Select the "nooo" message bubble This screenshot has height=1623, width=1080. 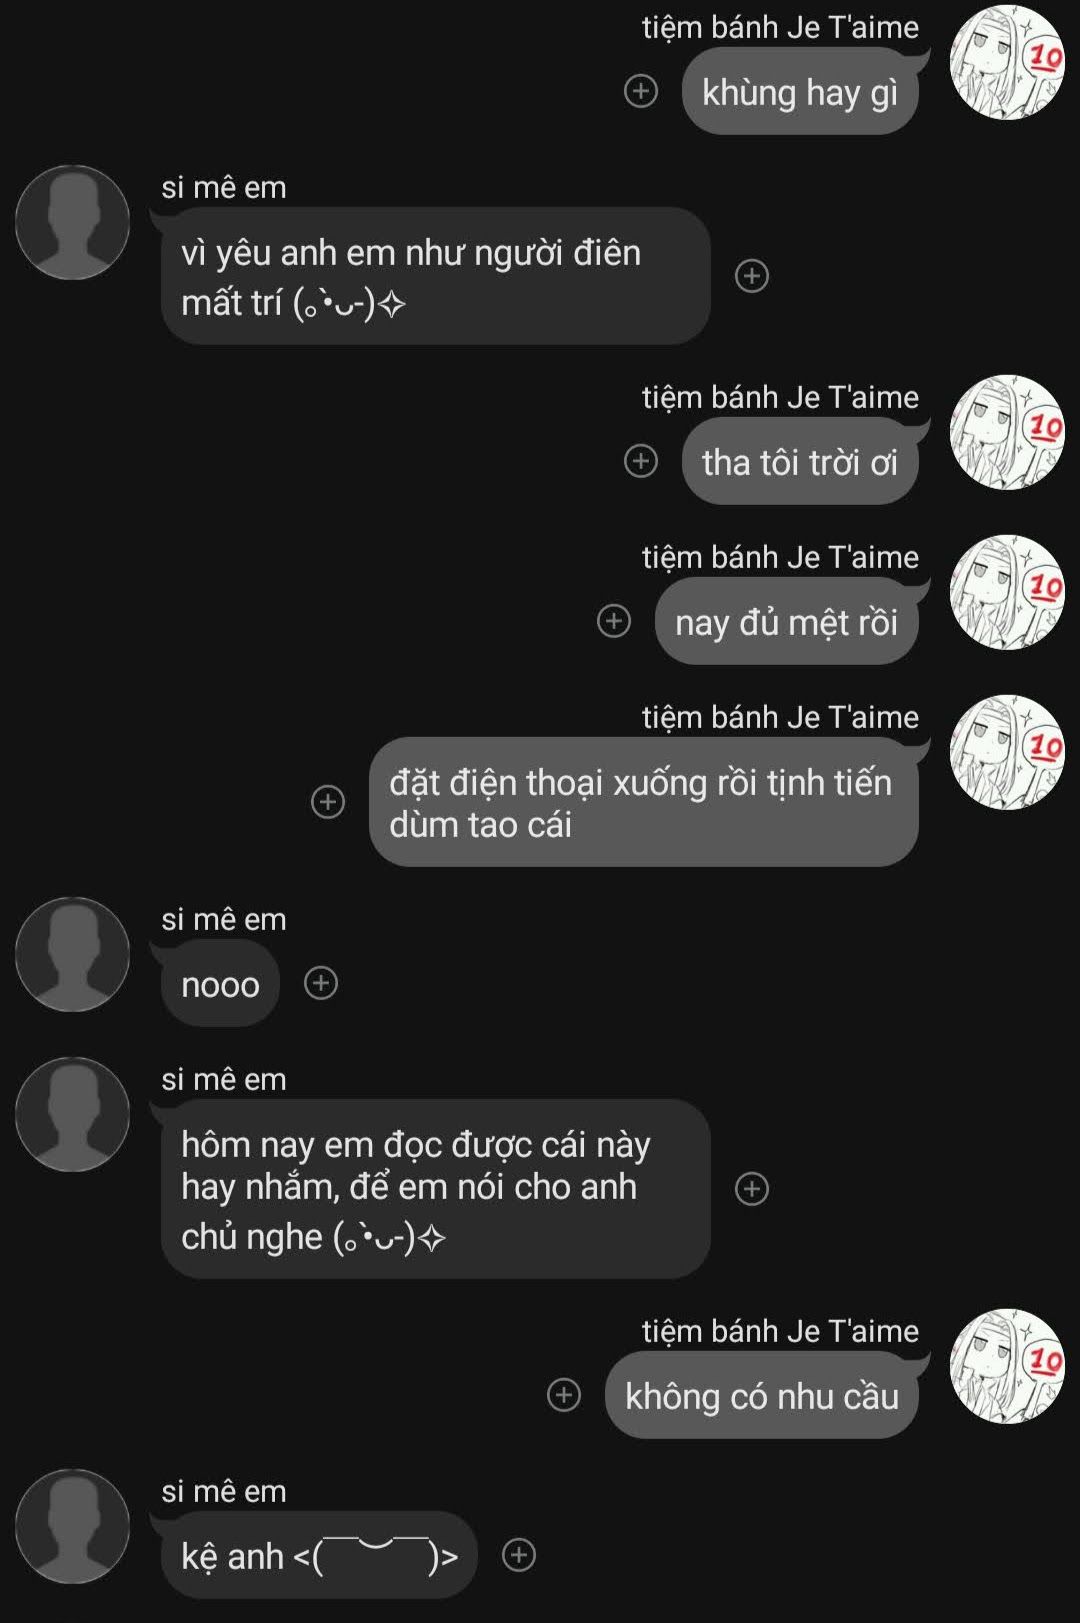220,984
